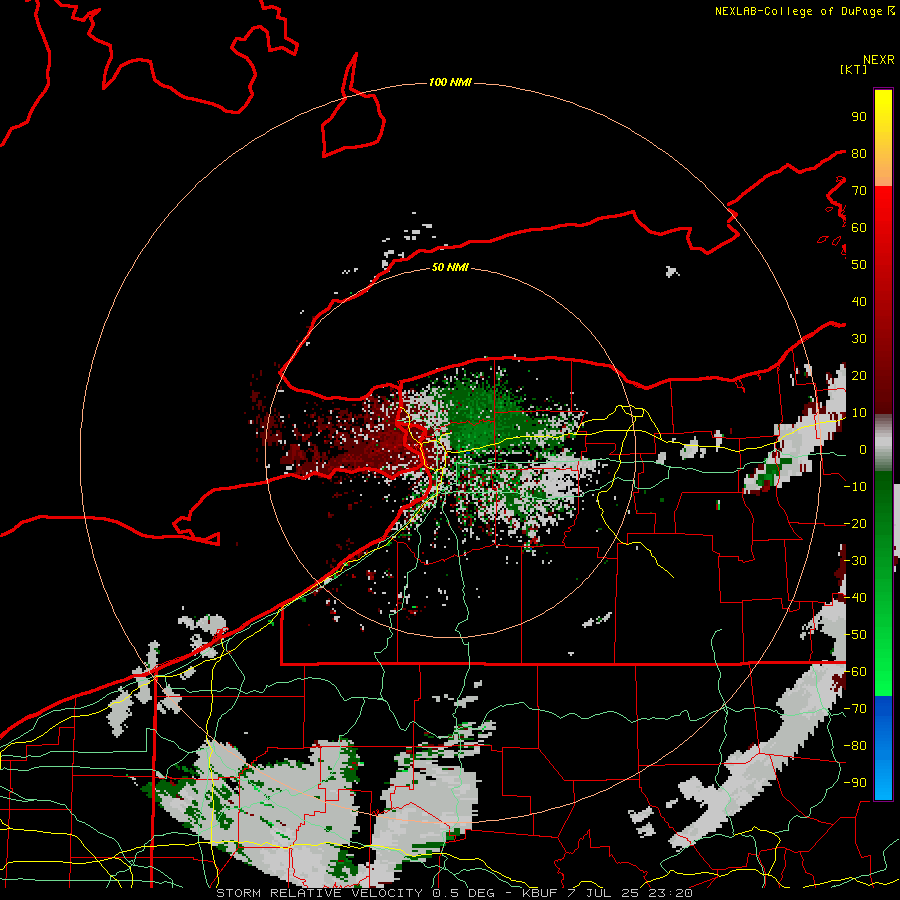The height and width of the screenshot is (900, 900).
Task: Pick the gray zero-velocity segment of the color bar
Action: 883,443
